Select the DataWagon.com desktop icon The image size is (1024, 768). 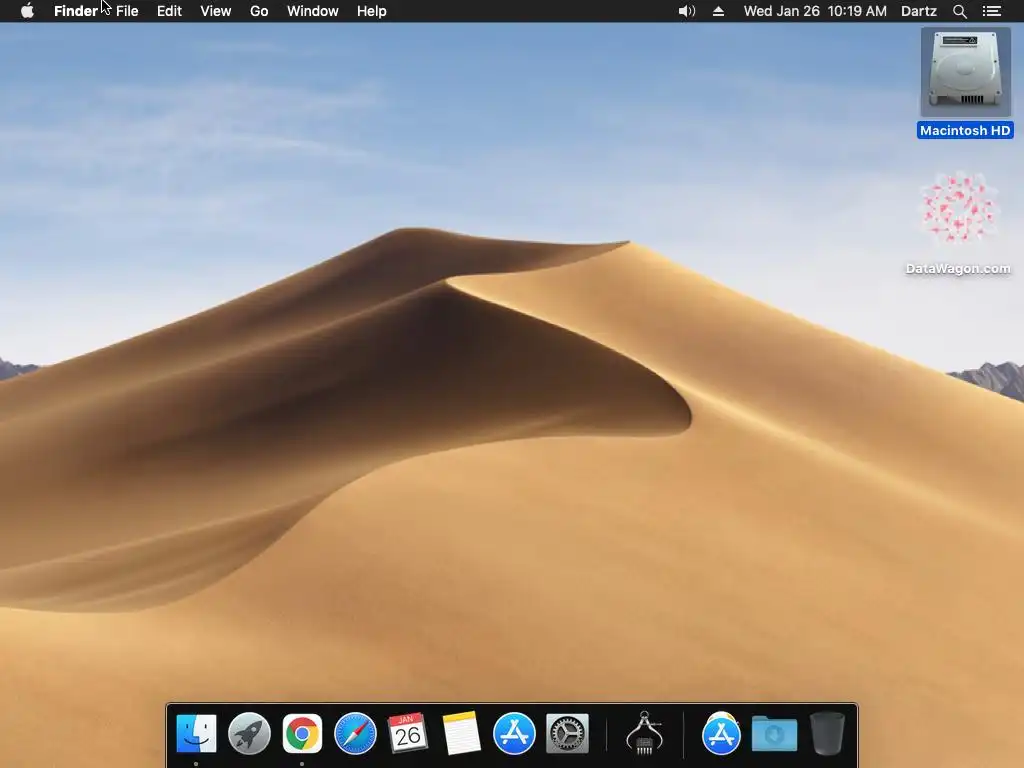pos(958,208)
